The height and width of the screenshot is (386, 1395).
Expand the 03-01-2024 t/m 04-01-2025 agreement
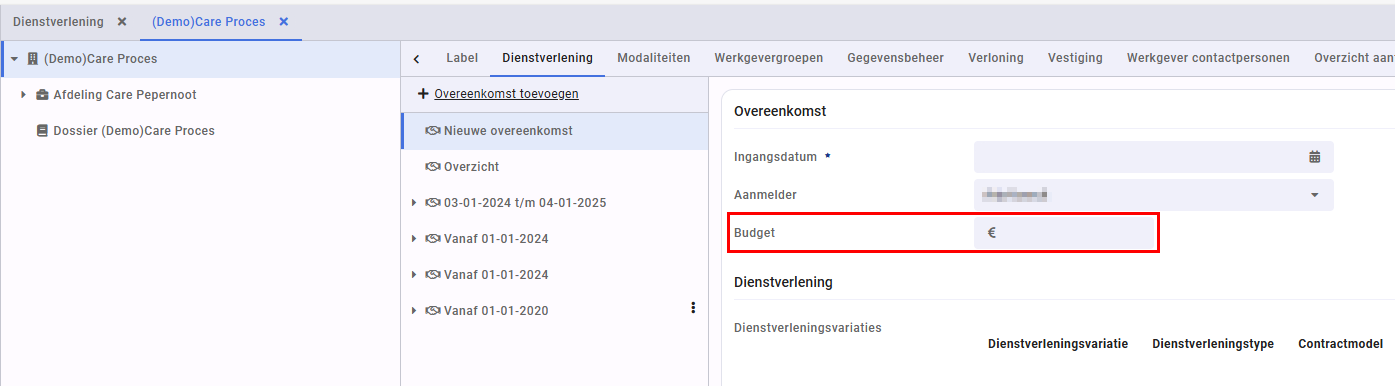coord(414,203)
